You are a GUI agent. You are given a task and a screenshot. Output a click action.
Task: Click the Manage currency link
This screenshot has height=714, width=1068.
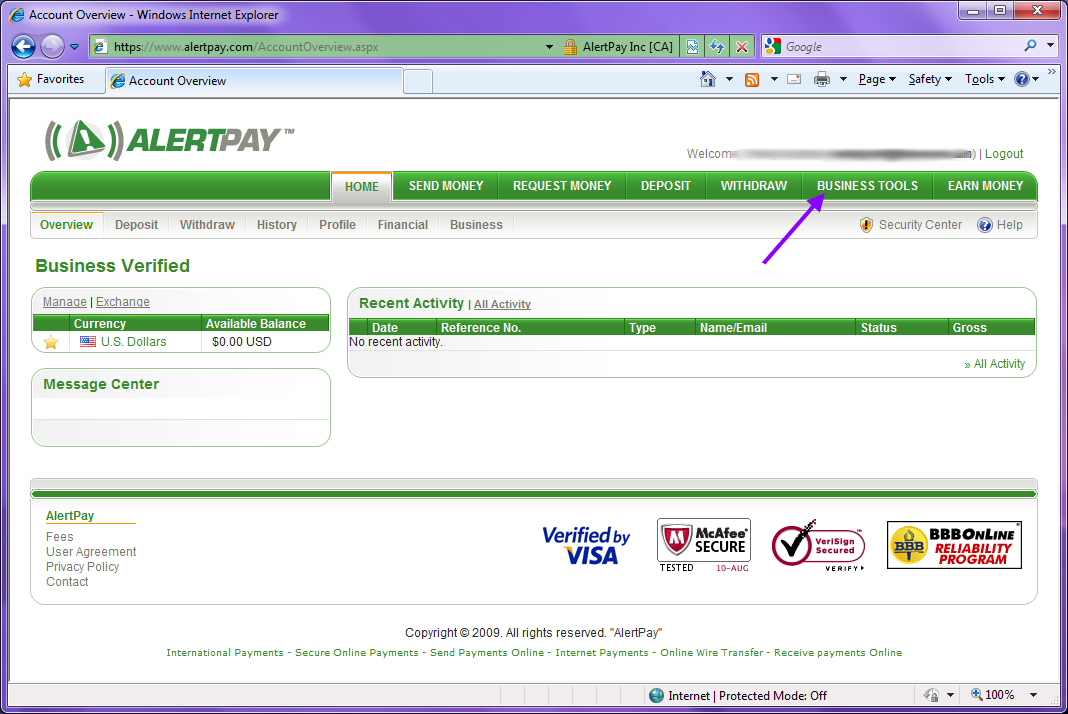(65, 302)
